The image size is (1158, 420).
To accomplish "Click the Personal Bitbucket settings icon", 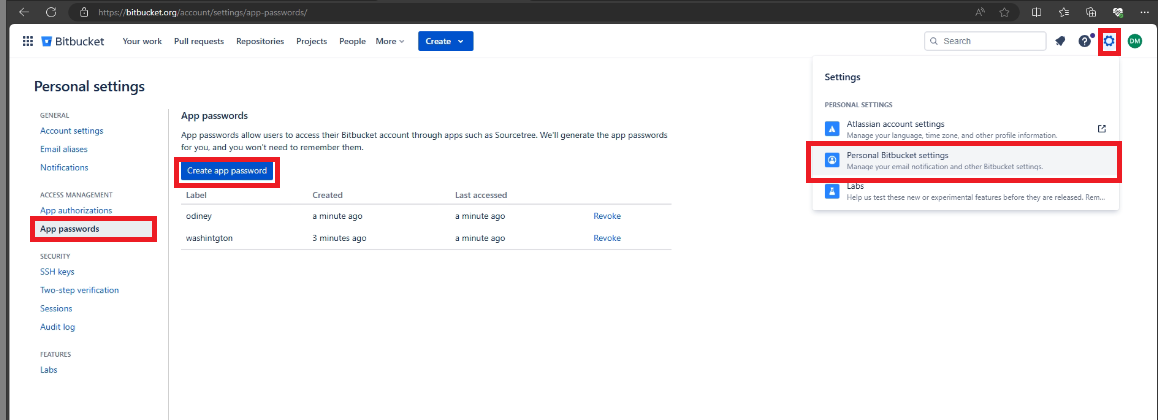I will 832,159.
